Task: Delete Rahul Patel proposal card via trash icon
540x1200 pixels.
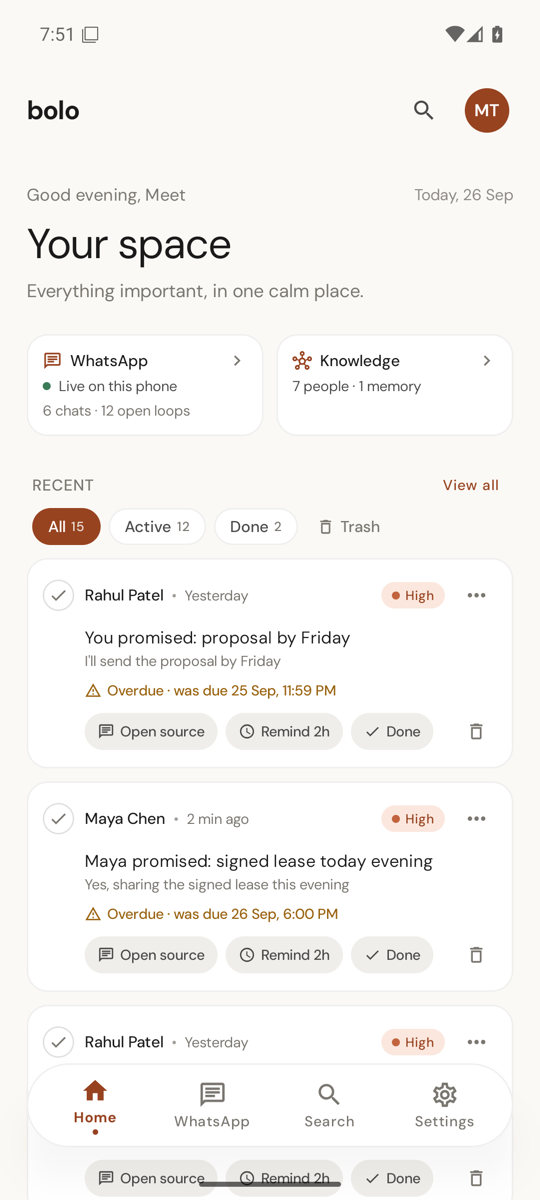Action: (476, 731)
